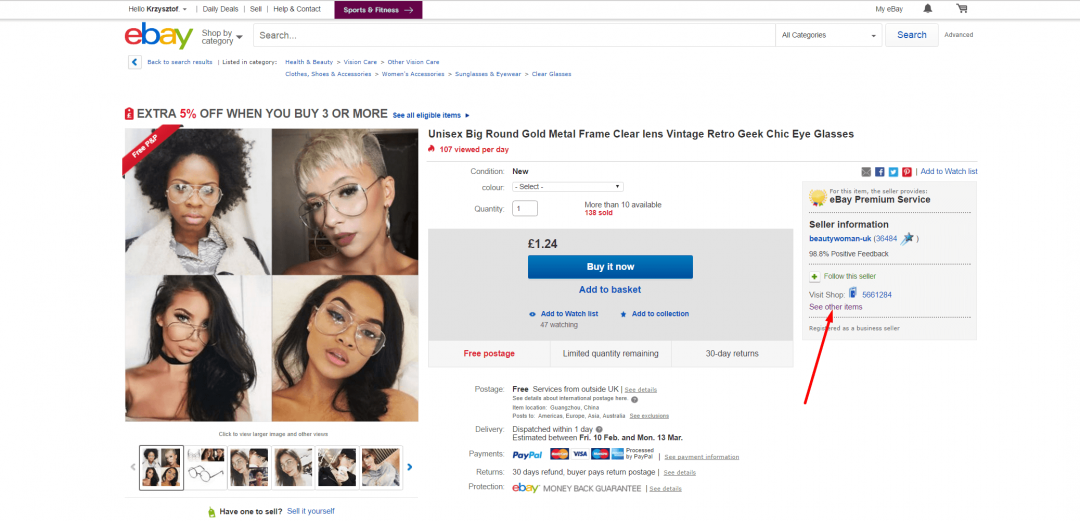Click the eBay logo
Screen dimensions: 1080x521
158,37
